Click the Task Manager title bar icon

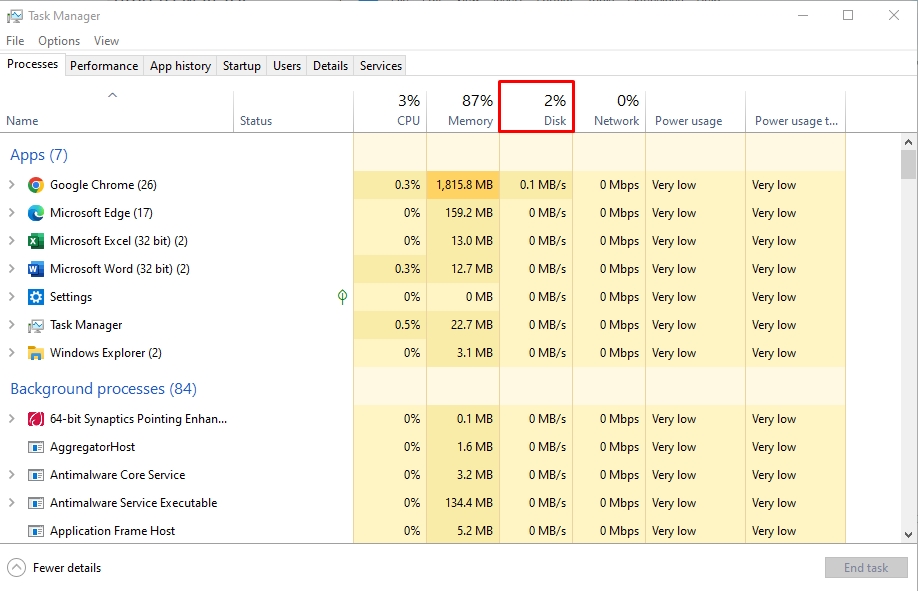pyautogui.click(x=15, y=16)
